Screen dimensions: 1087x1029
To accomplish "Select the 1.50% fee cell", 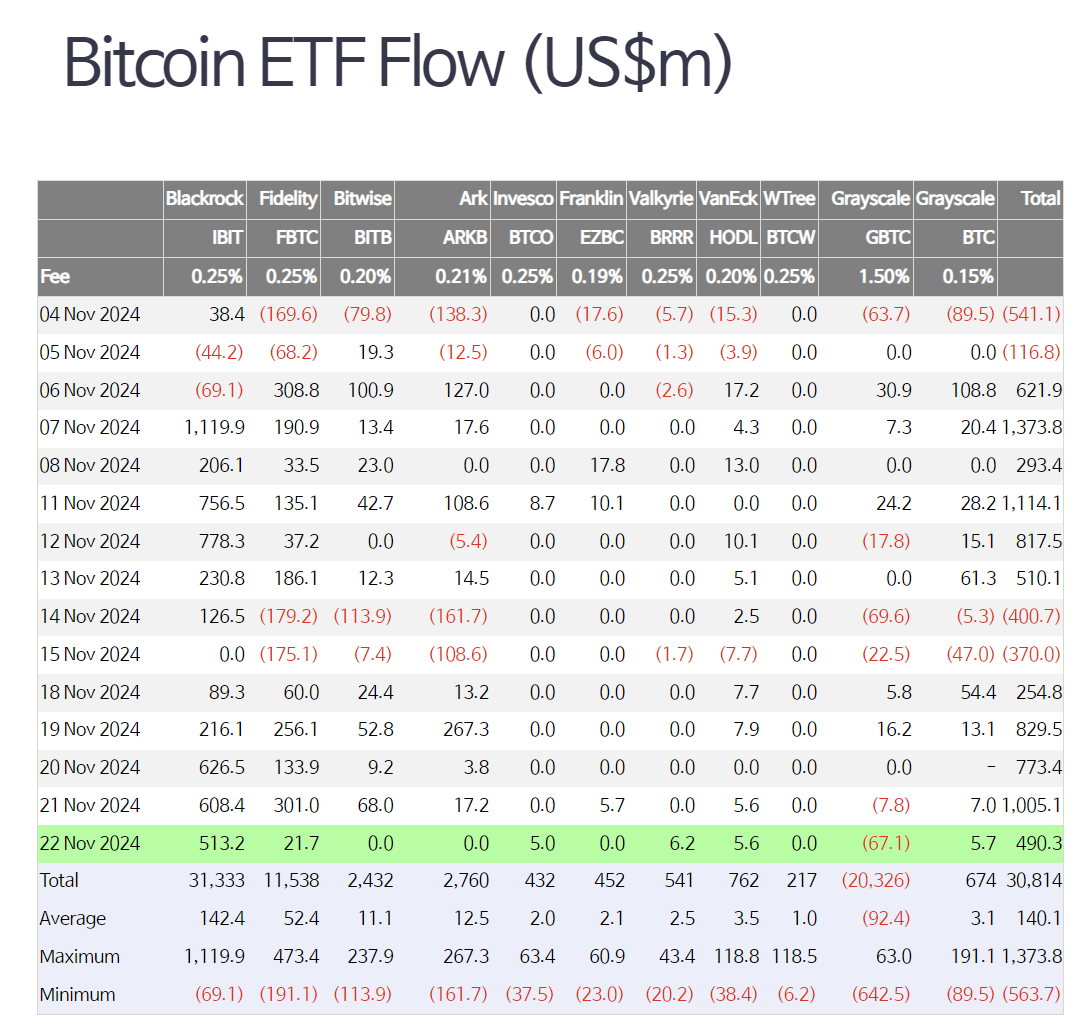I will pos(885,276).
